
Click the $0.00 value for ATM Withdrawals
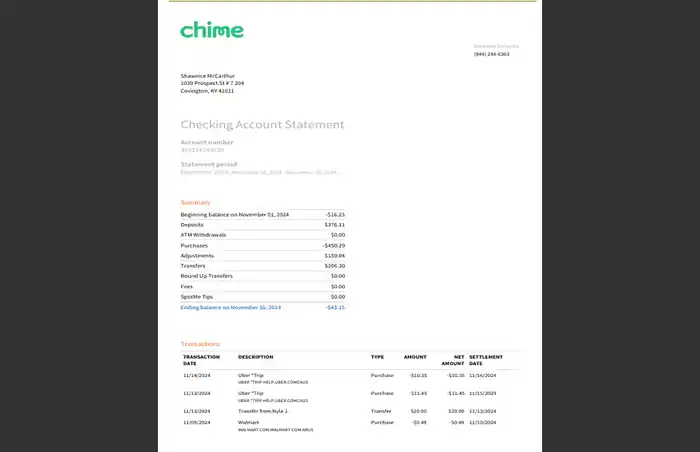[x=338, y=235]
